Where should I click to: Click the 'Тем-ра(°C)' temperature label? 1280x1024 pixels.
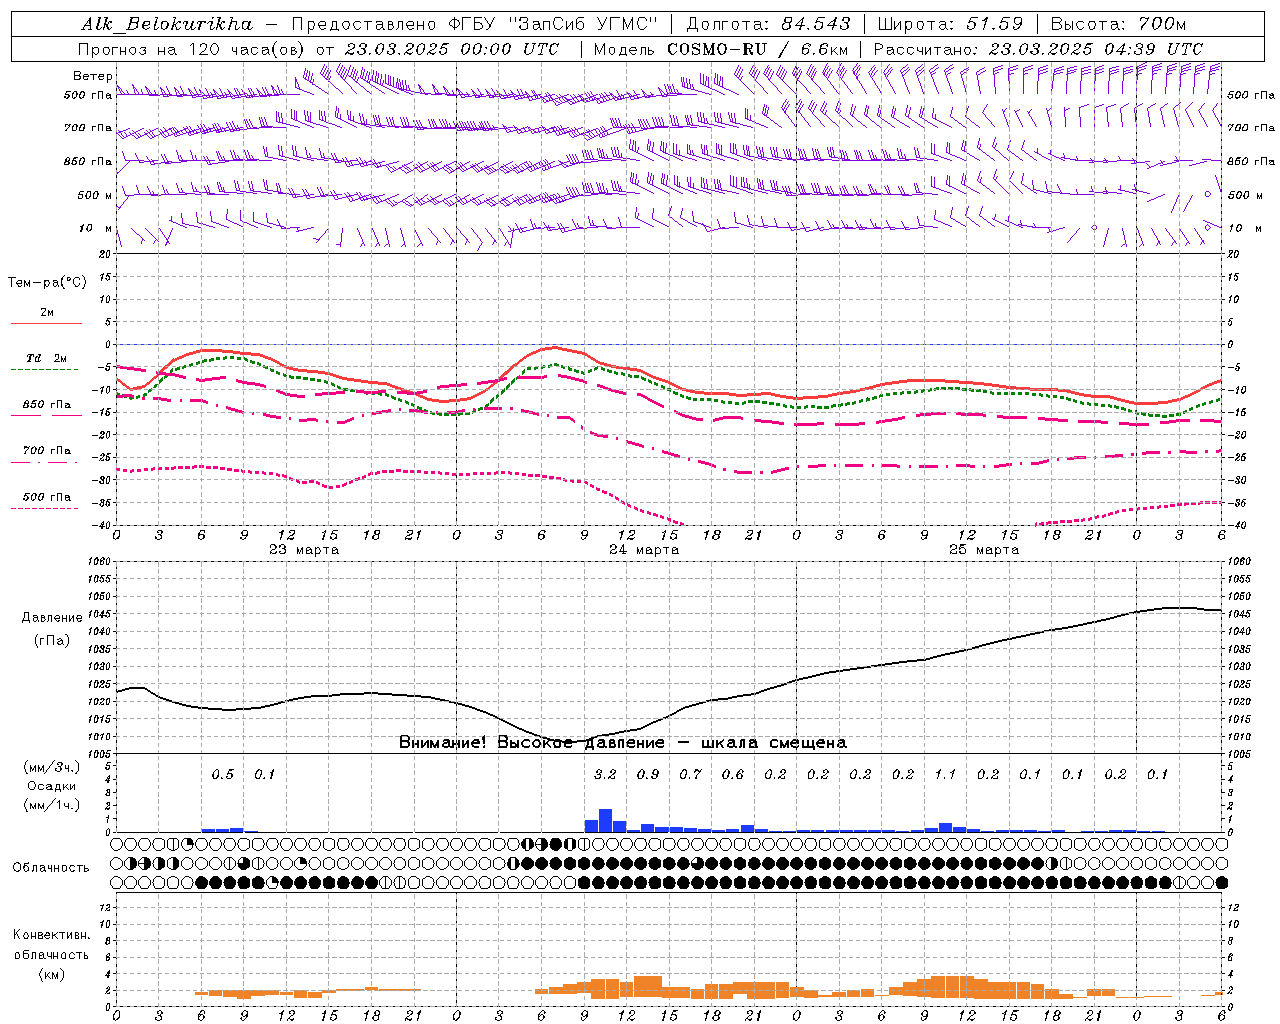47,283
